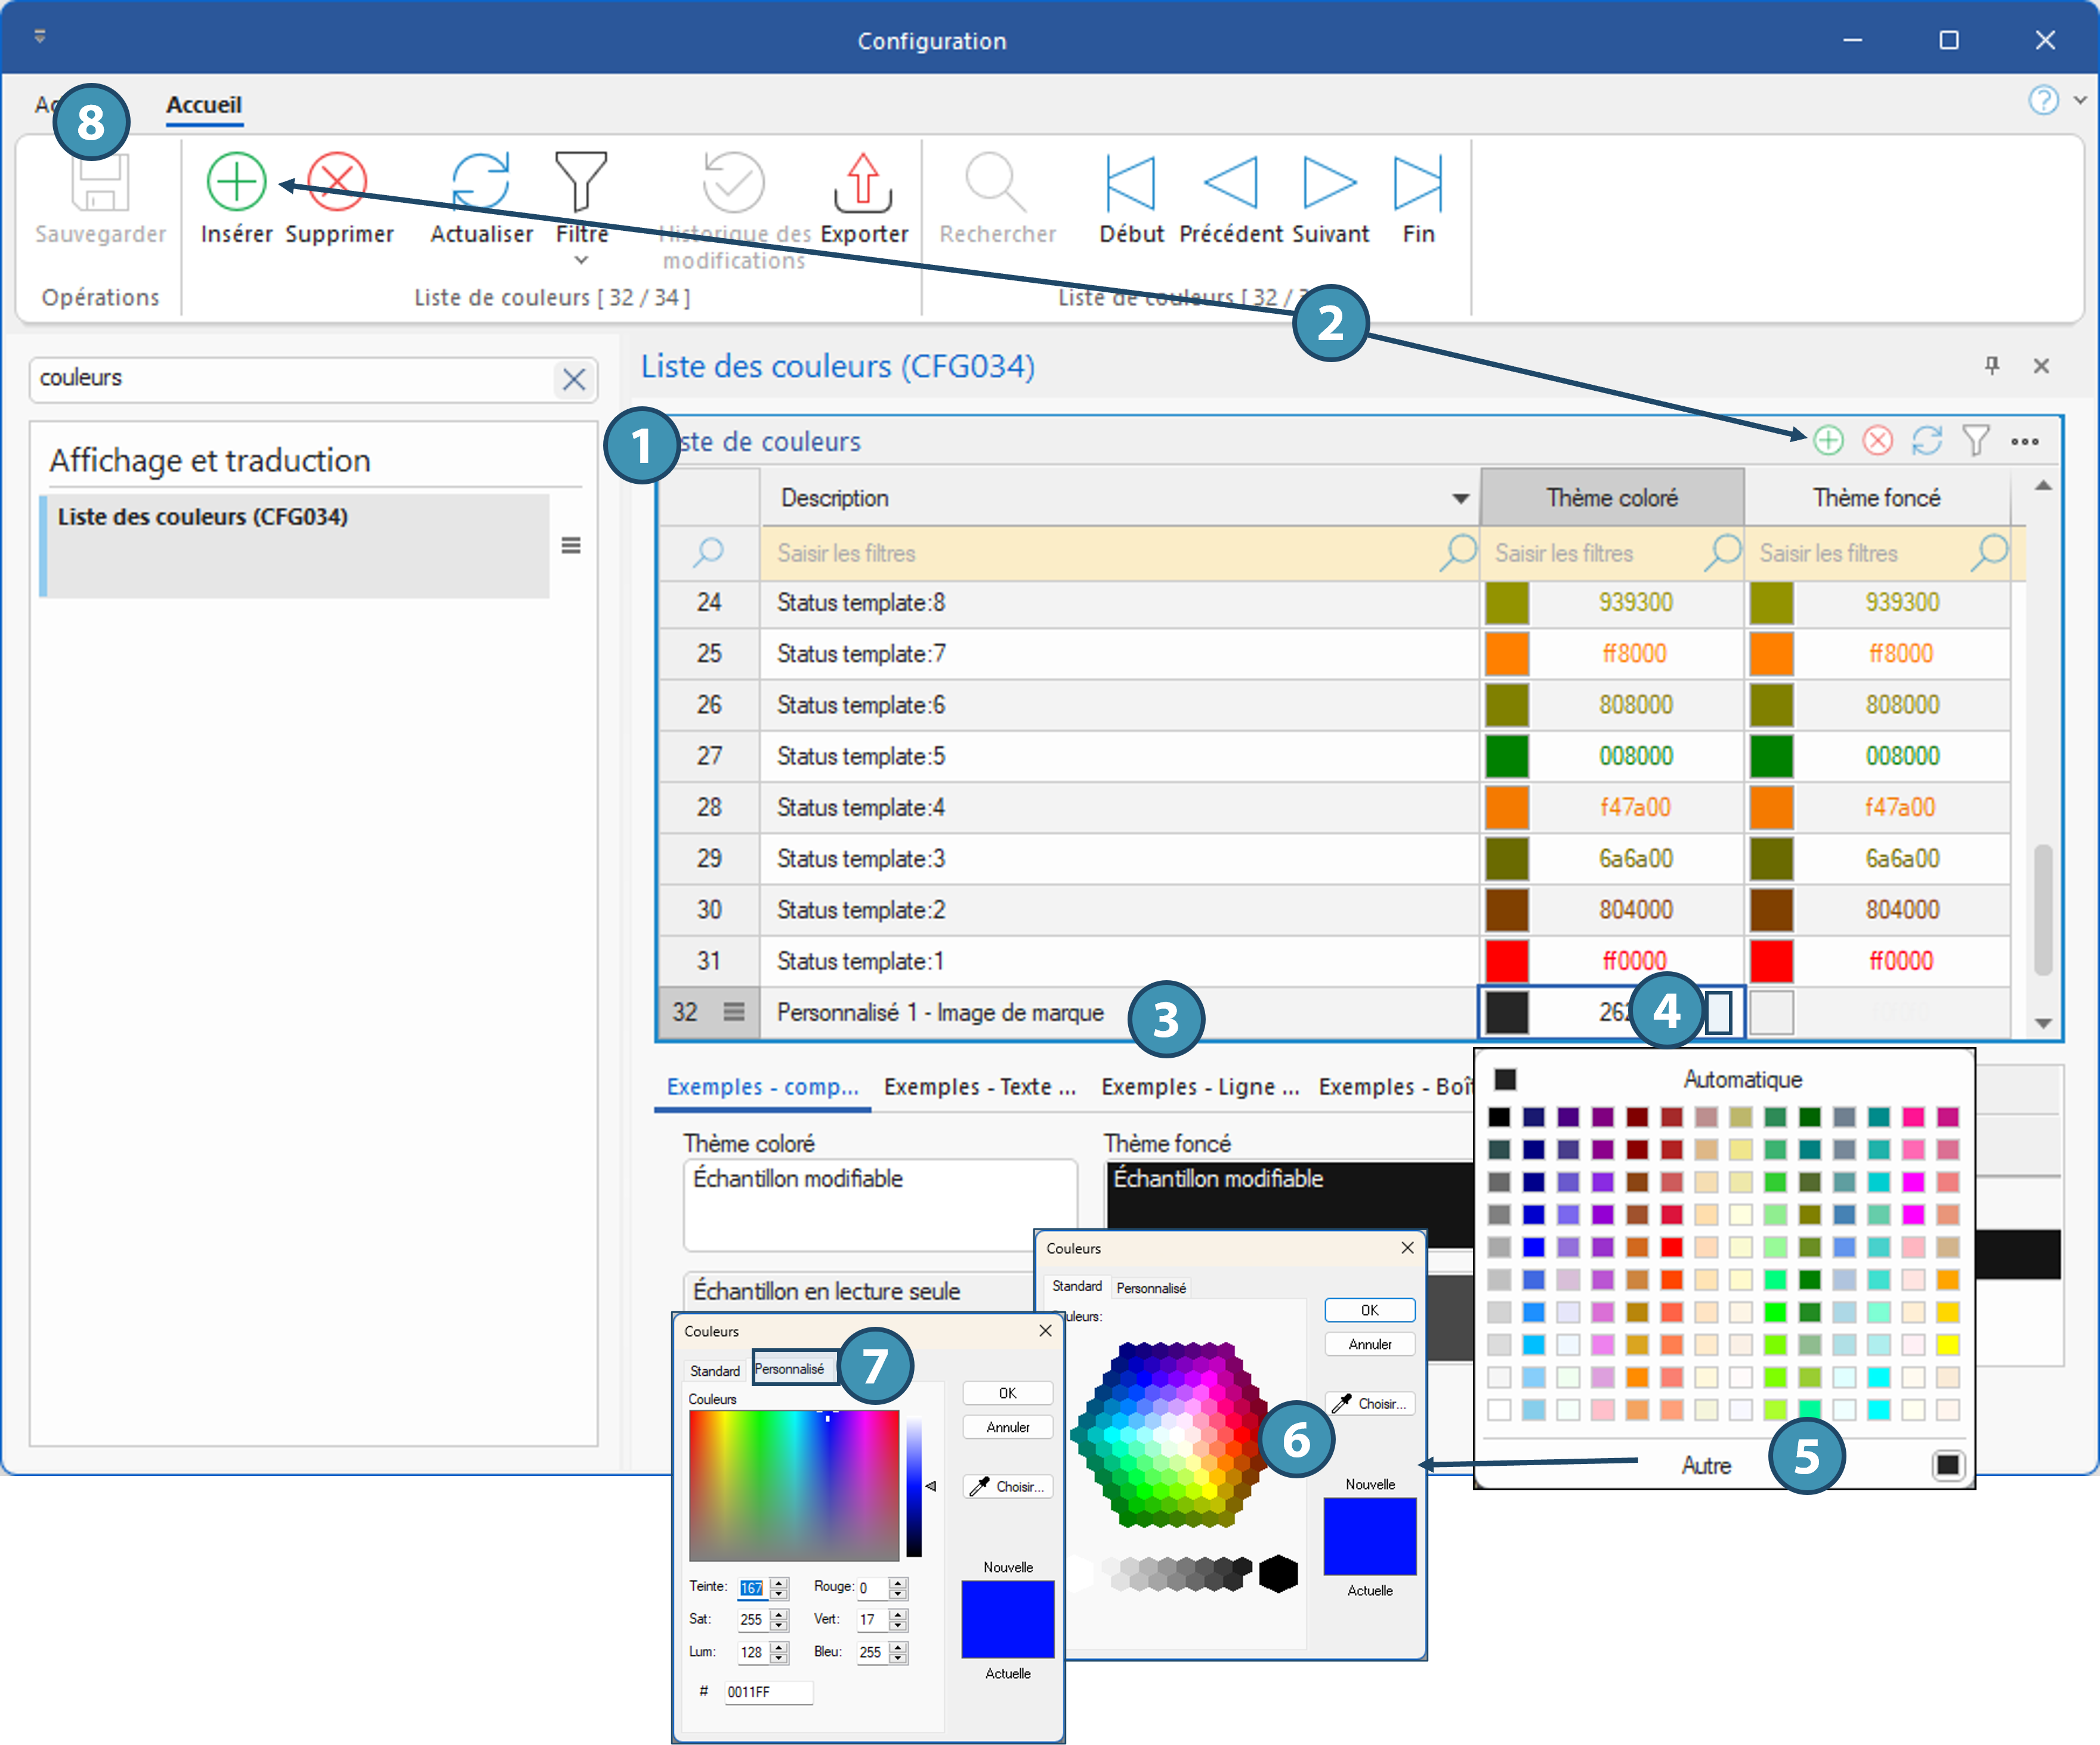The height and width of the screenshot is (1745, 2100).
Task: Click the row 32 handle menu icon
Action: 734,1011
